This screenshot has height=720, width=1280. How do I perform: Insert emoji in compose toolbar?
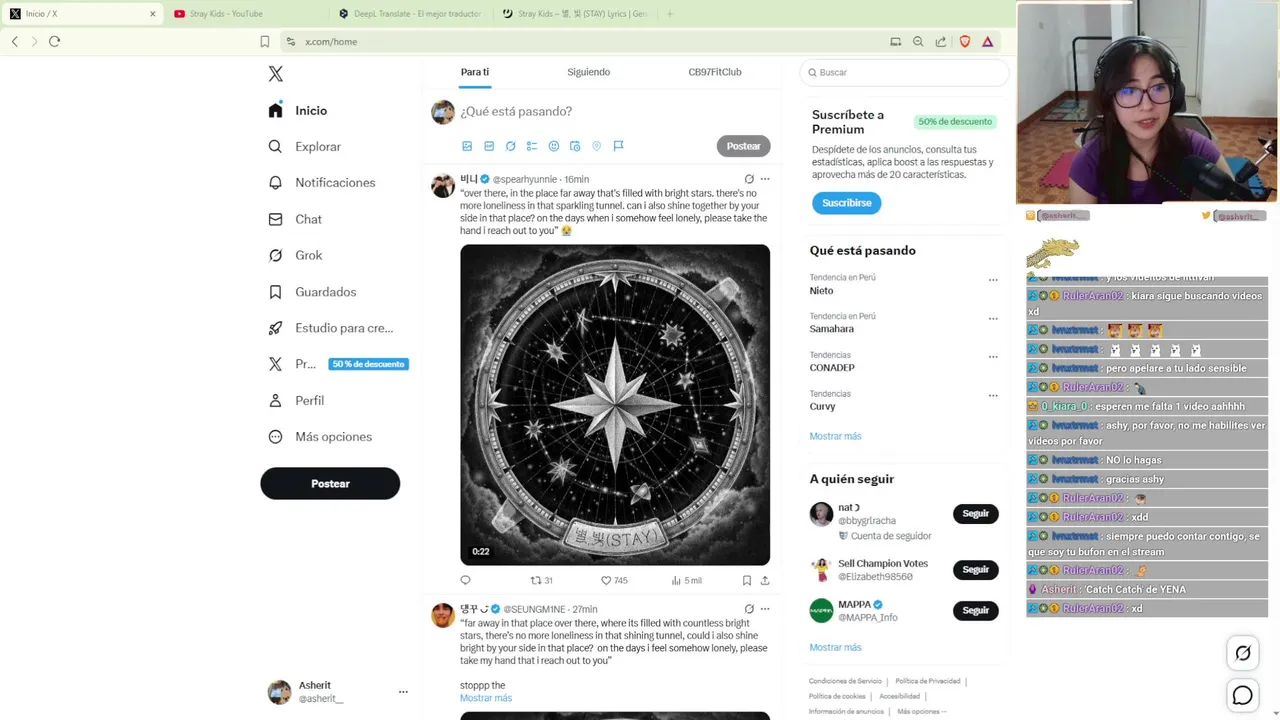(554, 146)
